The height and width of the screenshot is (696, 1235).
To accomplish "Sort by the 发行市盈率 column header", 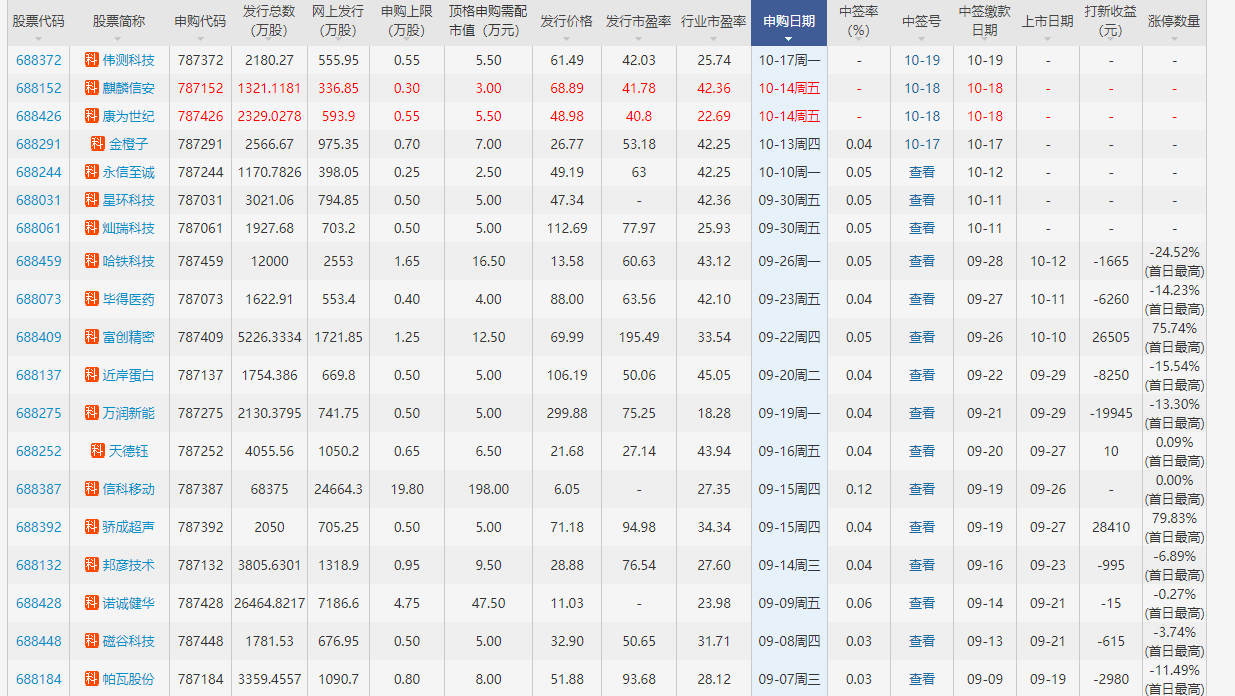I will (x=638, y=22).
